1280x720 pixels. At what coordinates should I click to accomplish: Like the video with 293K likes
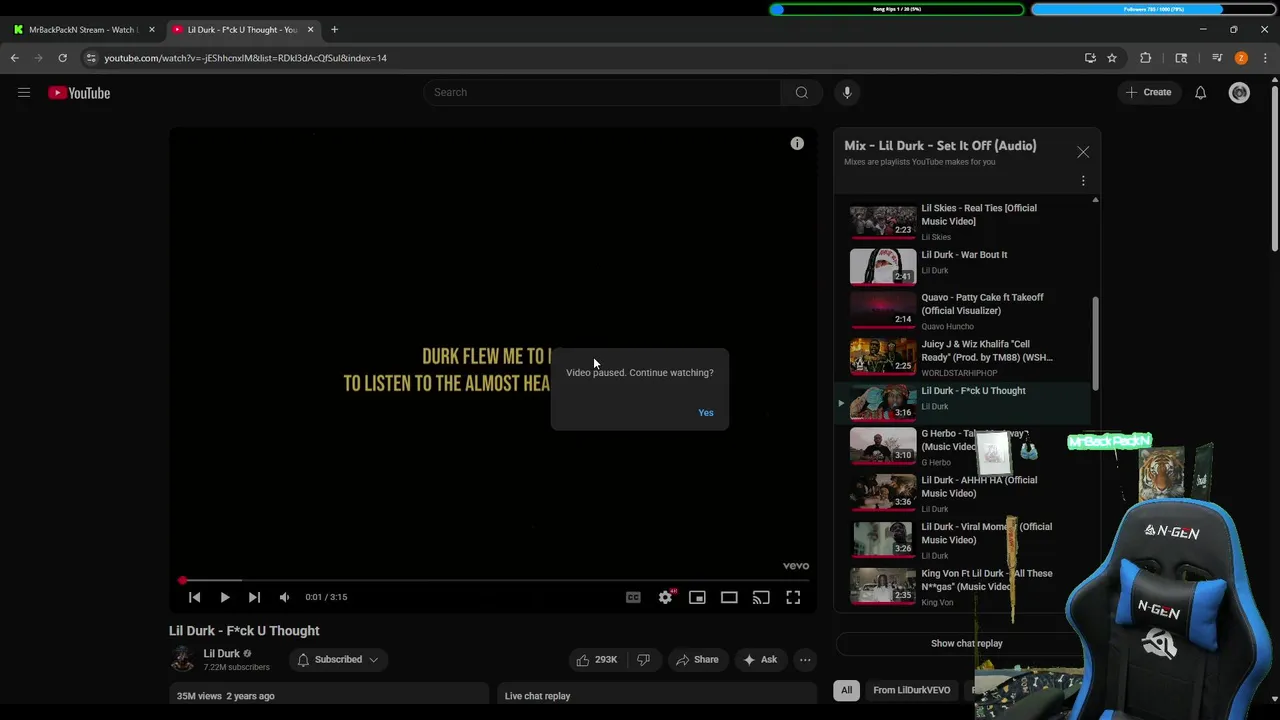point(597,660)
